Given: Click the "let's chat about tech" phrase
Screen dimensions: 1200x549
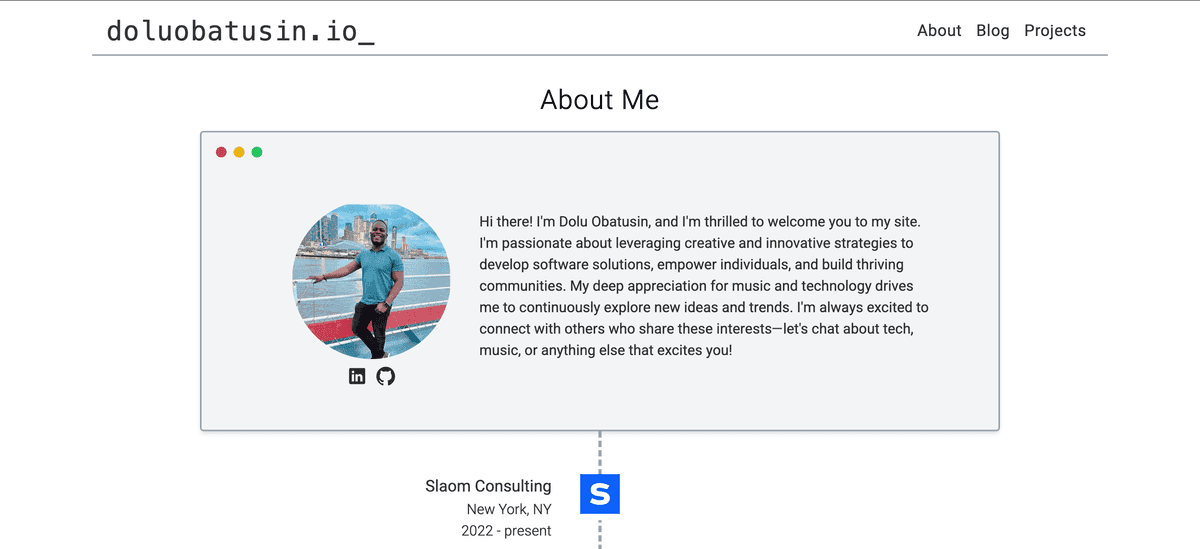Looking at the screenshot, I should 836,329.
